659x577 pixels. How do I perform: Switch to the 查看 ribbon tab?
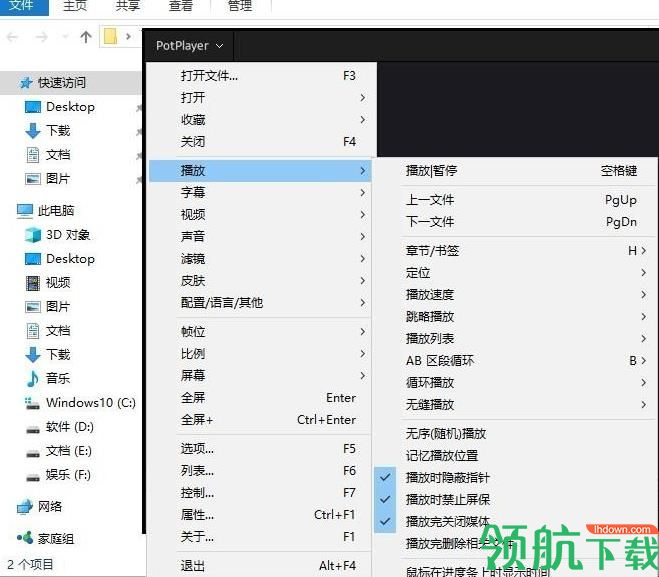(181, 6)
